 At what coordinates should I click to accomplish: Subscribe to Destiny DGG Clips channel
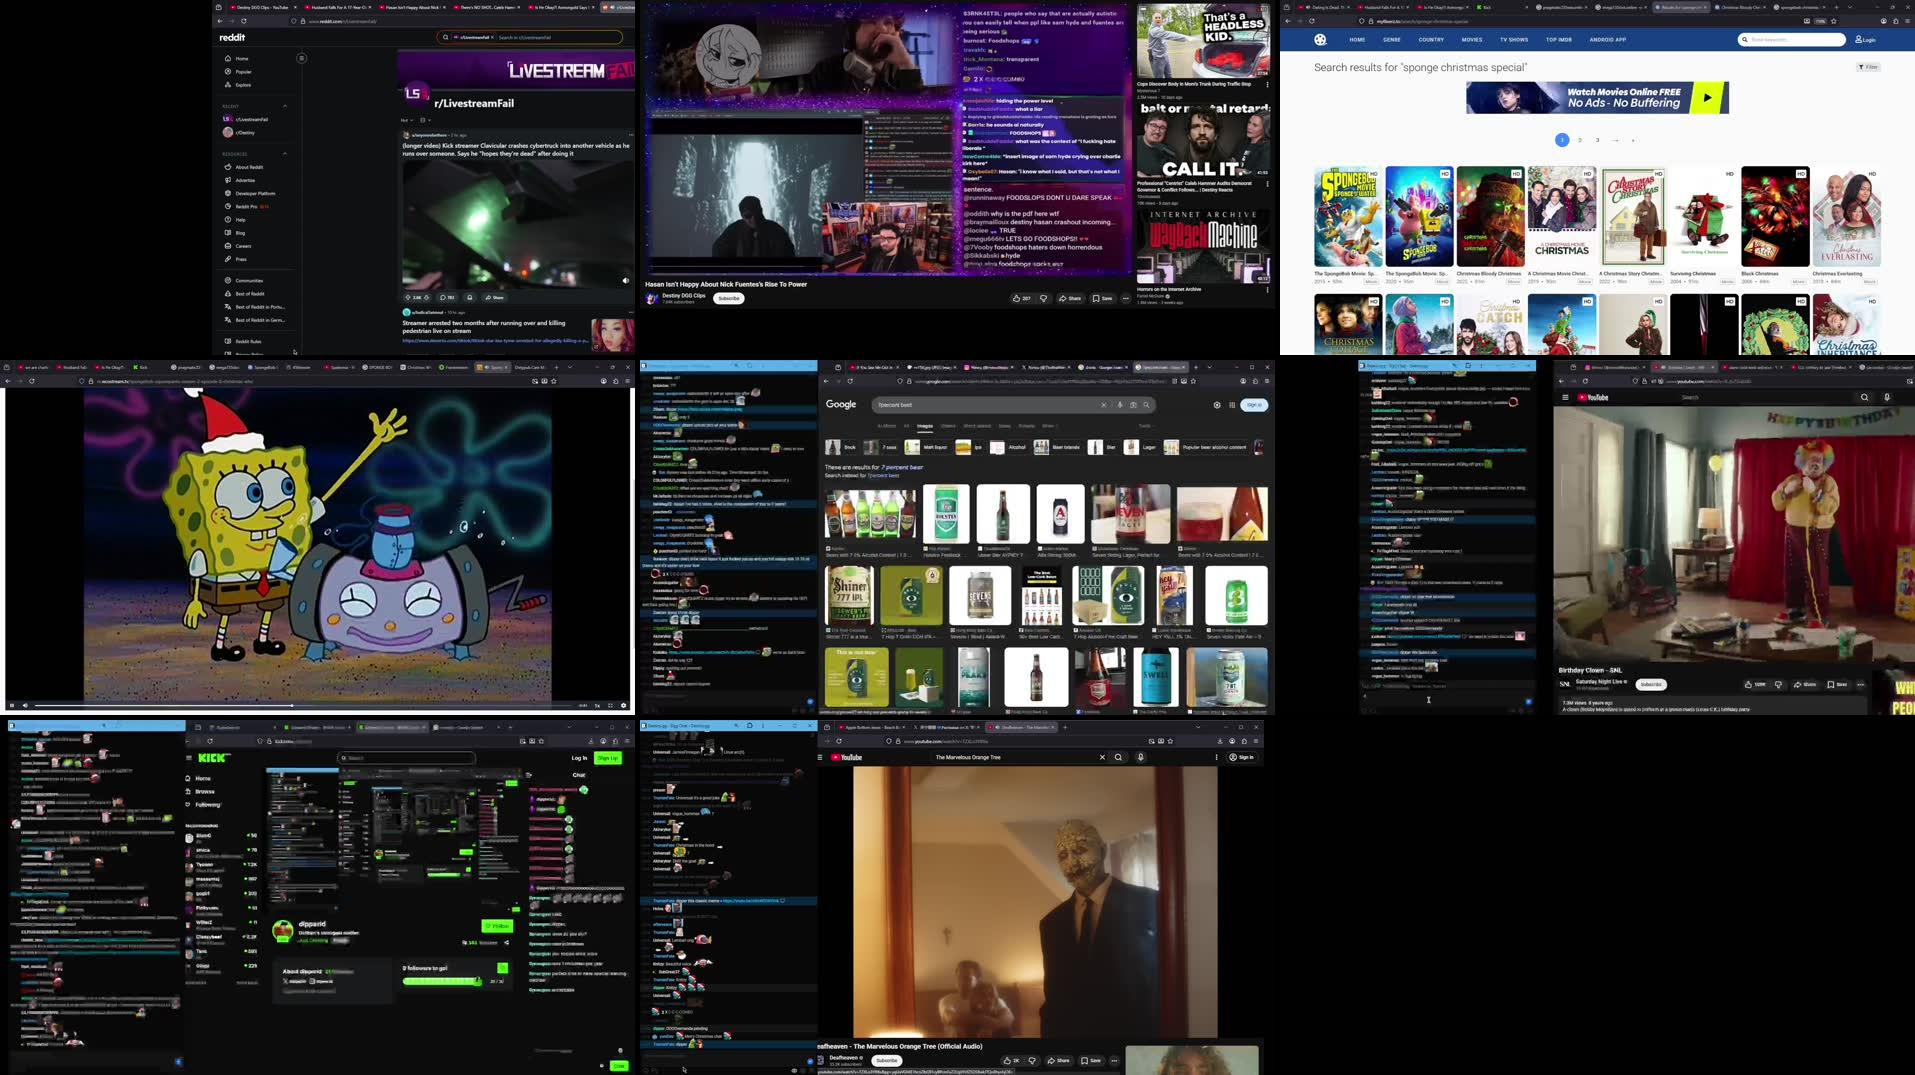729,298
